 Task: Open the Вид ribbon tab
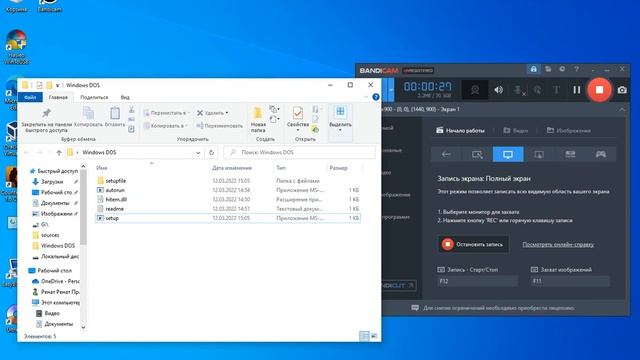tap(125, 97)
